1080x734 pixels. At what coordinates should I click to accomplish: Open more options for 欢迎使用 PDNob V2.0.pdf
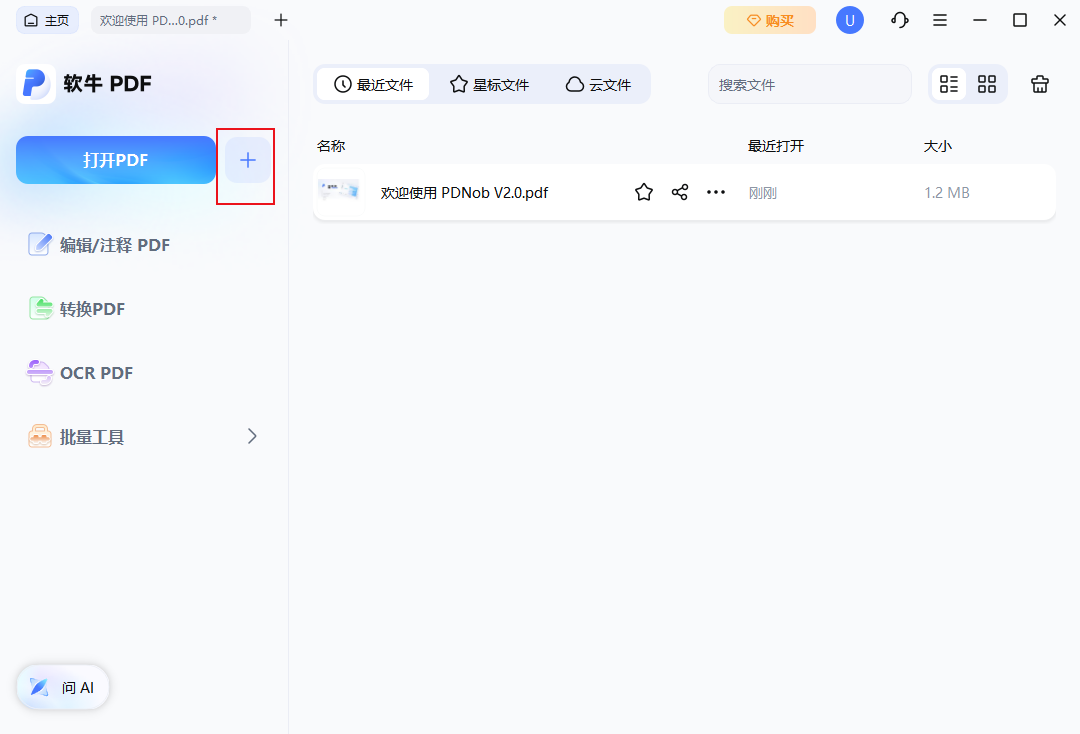point(716,192)
